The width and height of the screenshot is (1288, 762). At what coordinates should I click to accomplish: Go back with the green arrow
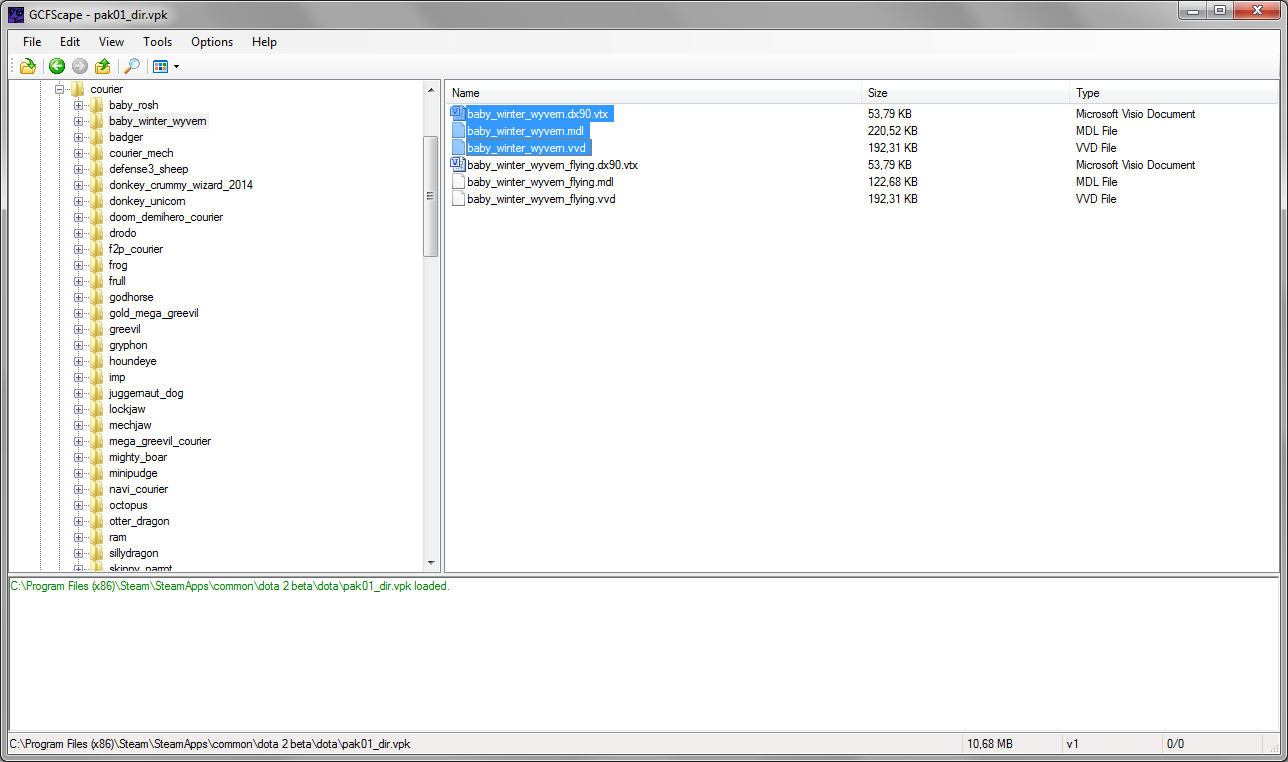57,67
